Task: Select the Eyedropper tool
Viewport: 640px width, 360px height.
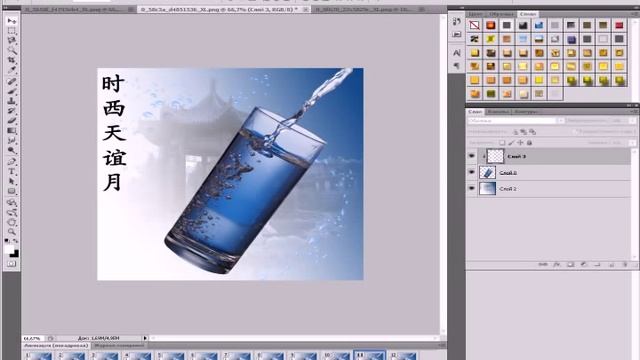Action: pyautogui.click(x=12, y=71)
